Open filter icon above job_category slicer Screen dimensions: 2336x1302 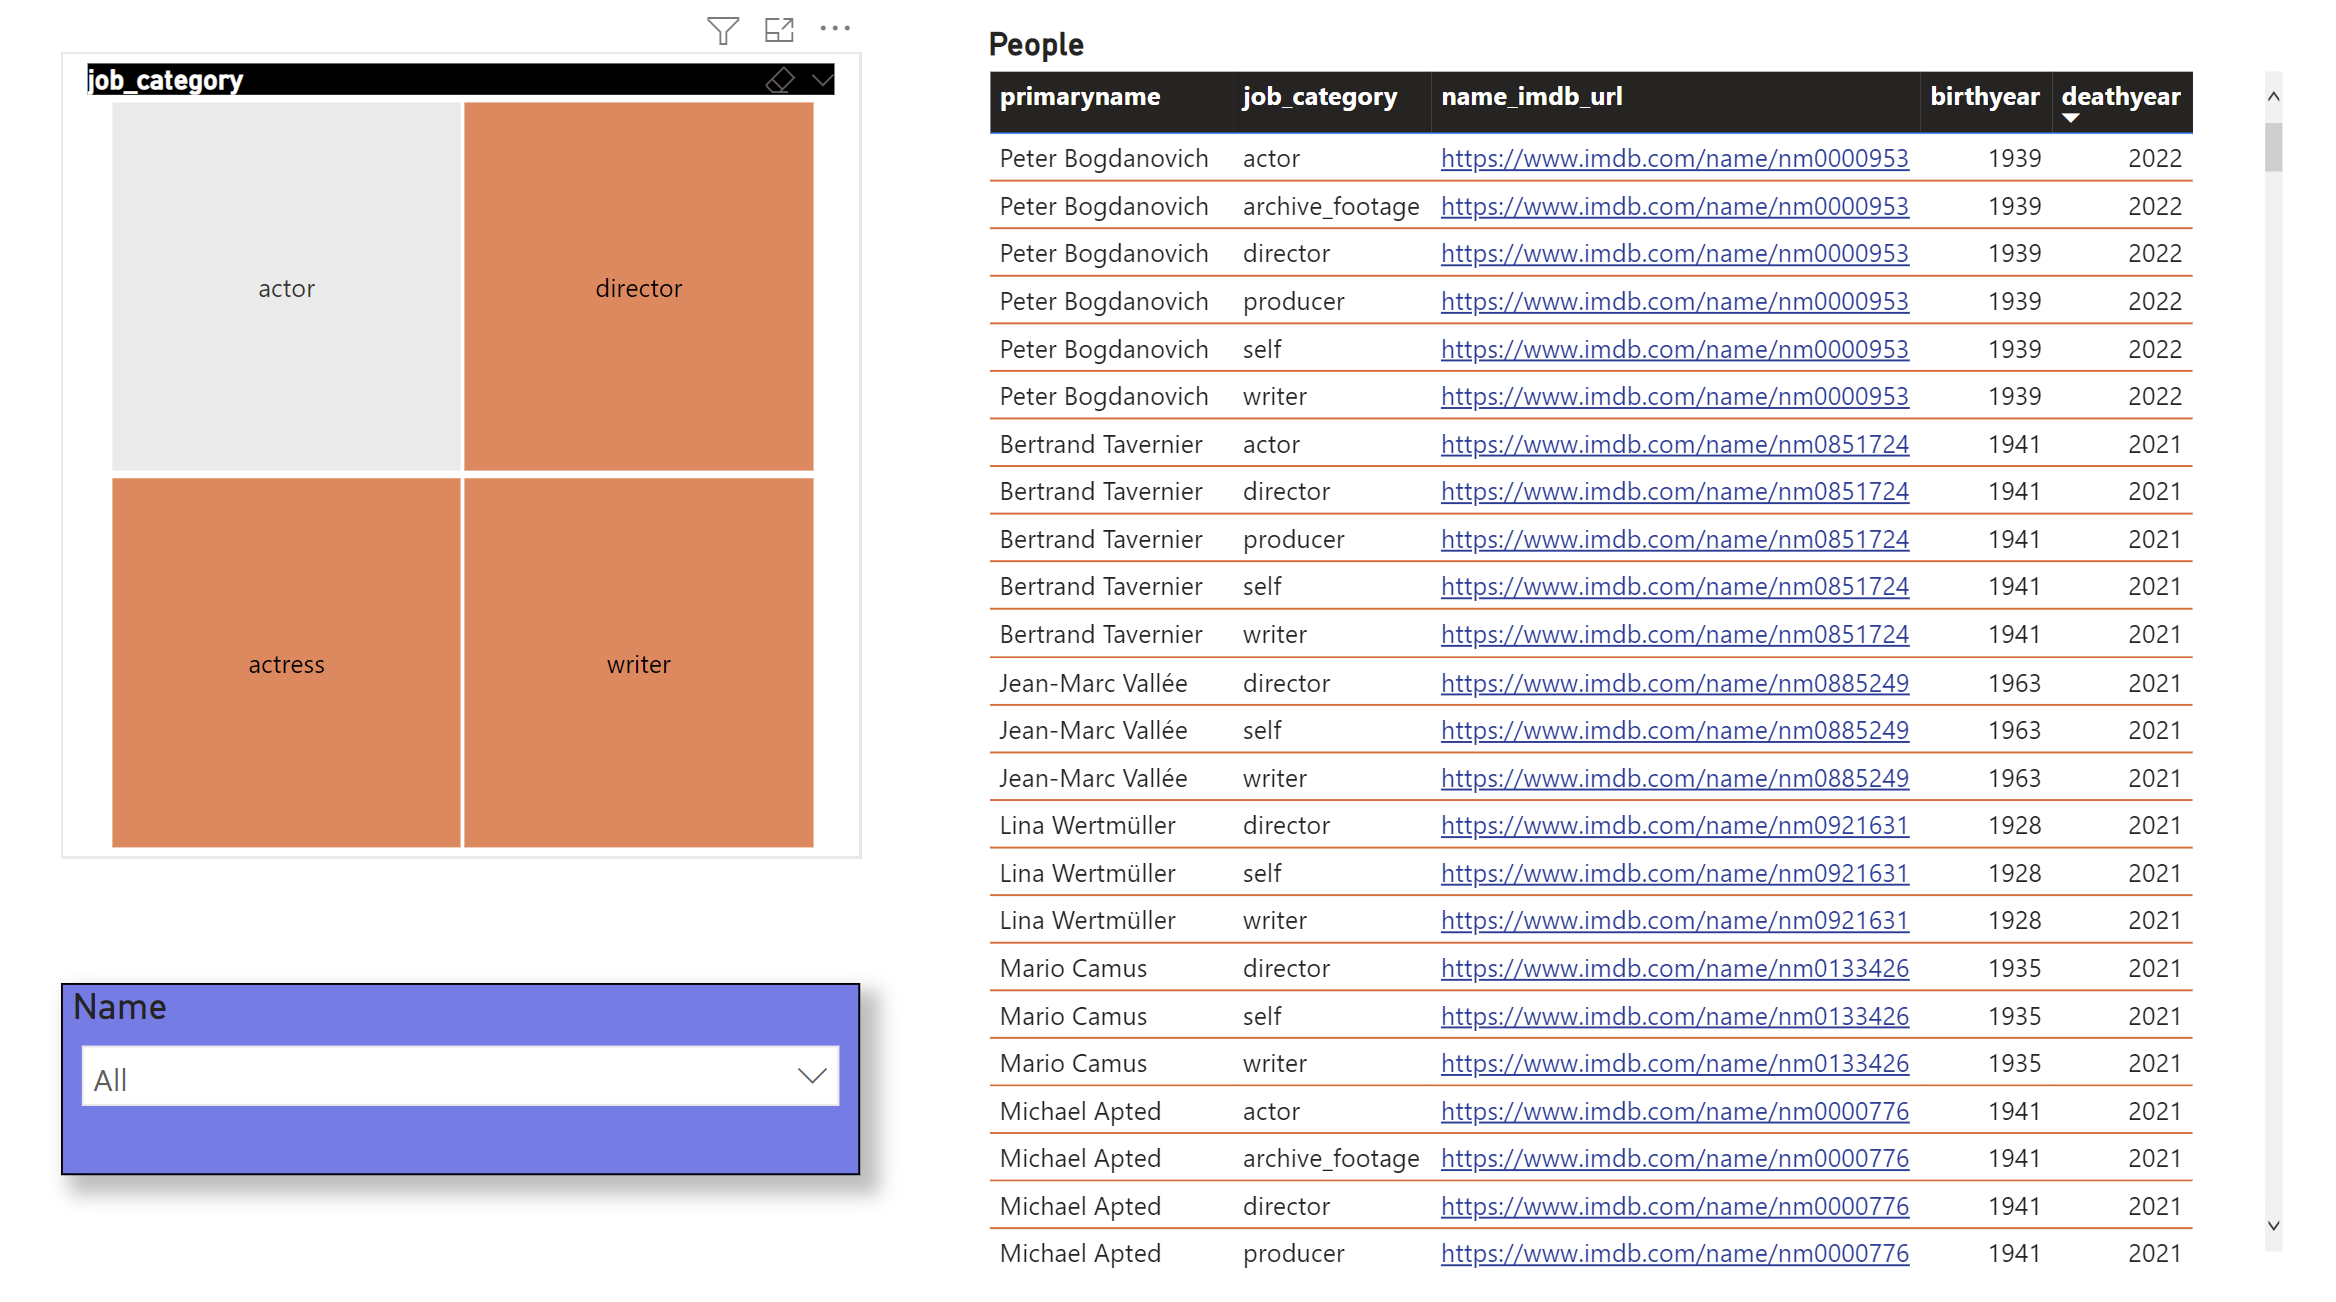722,30
